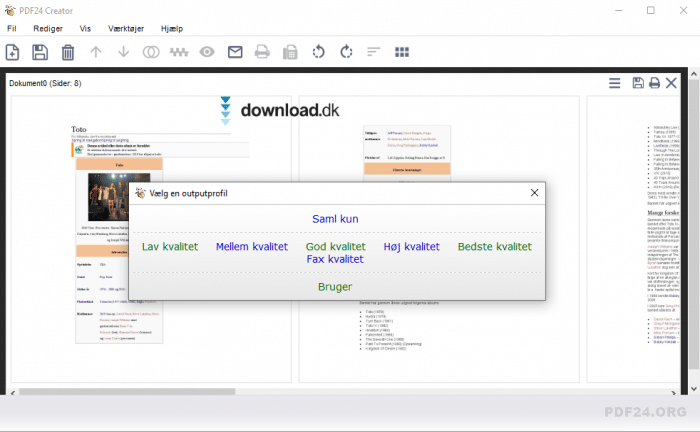Select Mellem kvalitet output profile
This screenshot has width=700, height=432.
point(252,246)
